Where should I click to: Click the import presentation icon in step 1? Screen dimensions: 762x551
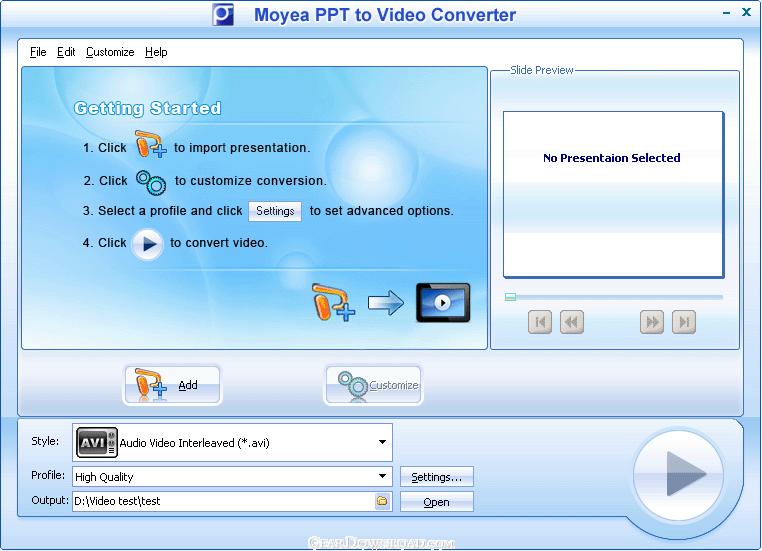[151, 144]
